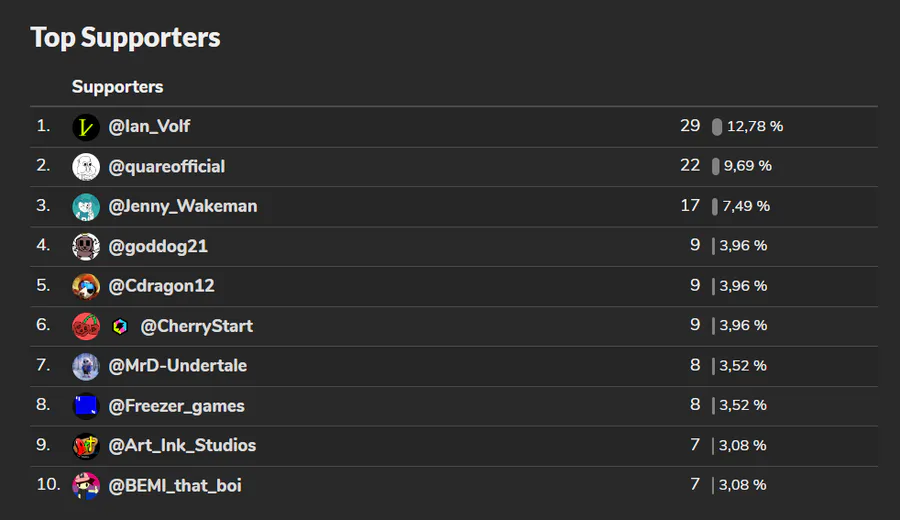Click the 12,78 % percentage bar

[717, 127]
